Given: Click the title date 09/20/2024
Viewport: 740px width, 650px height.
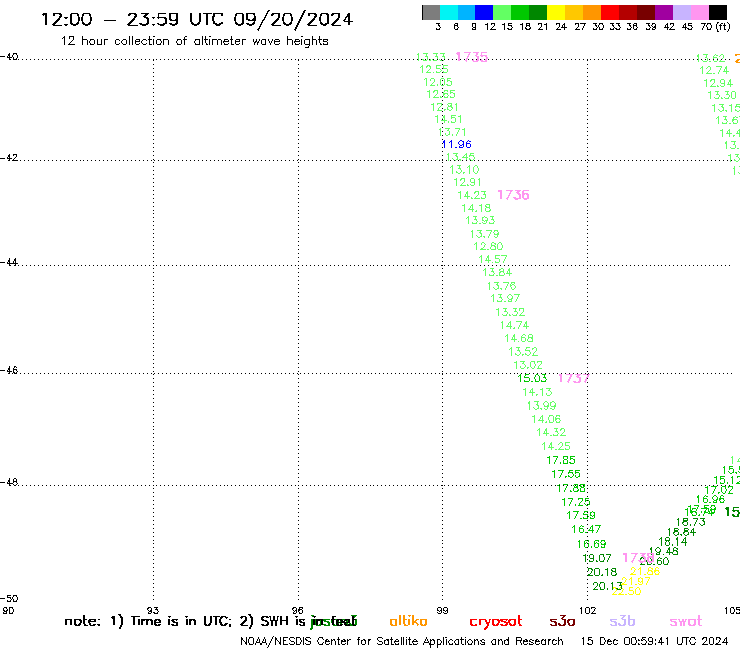Looking at the screenshot, I should pyautogui.click(x=293, y=19).
